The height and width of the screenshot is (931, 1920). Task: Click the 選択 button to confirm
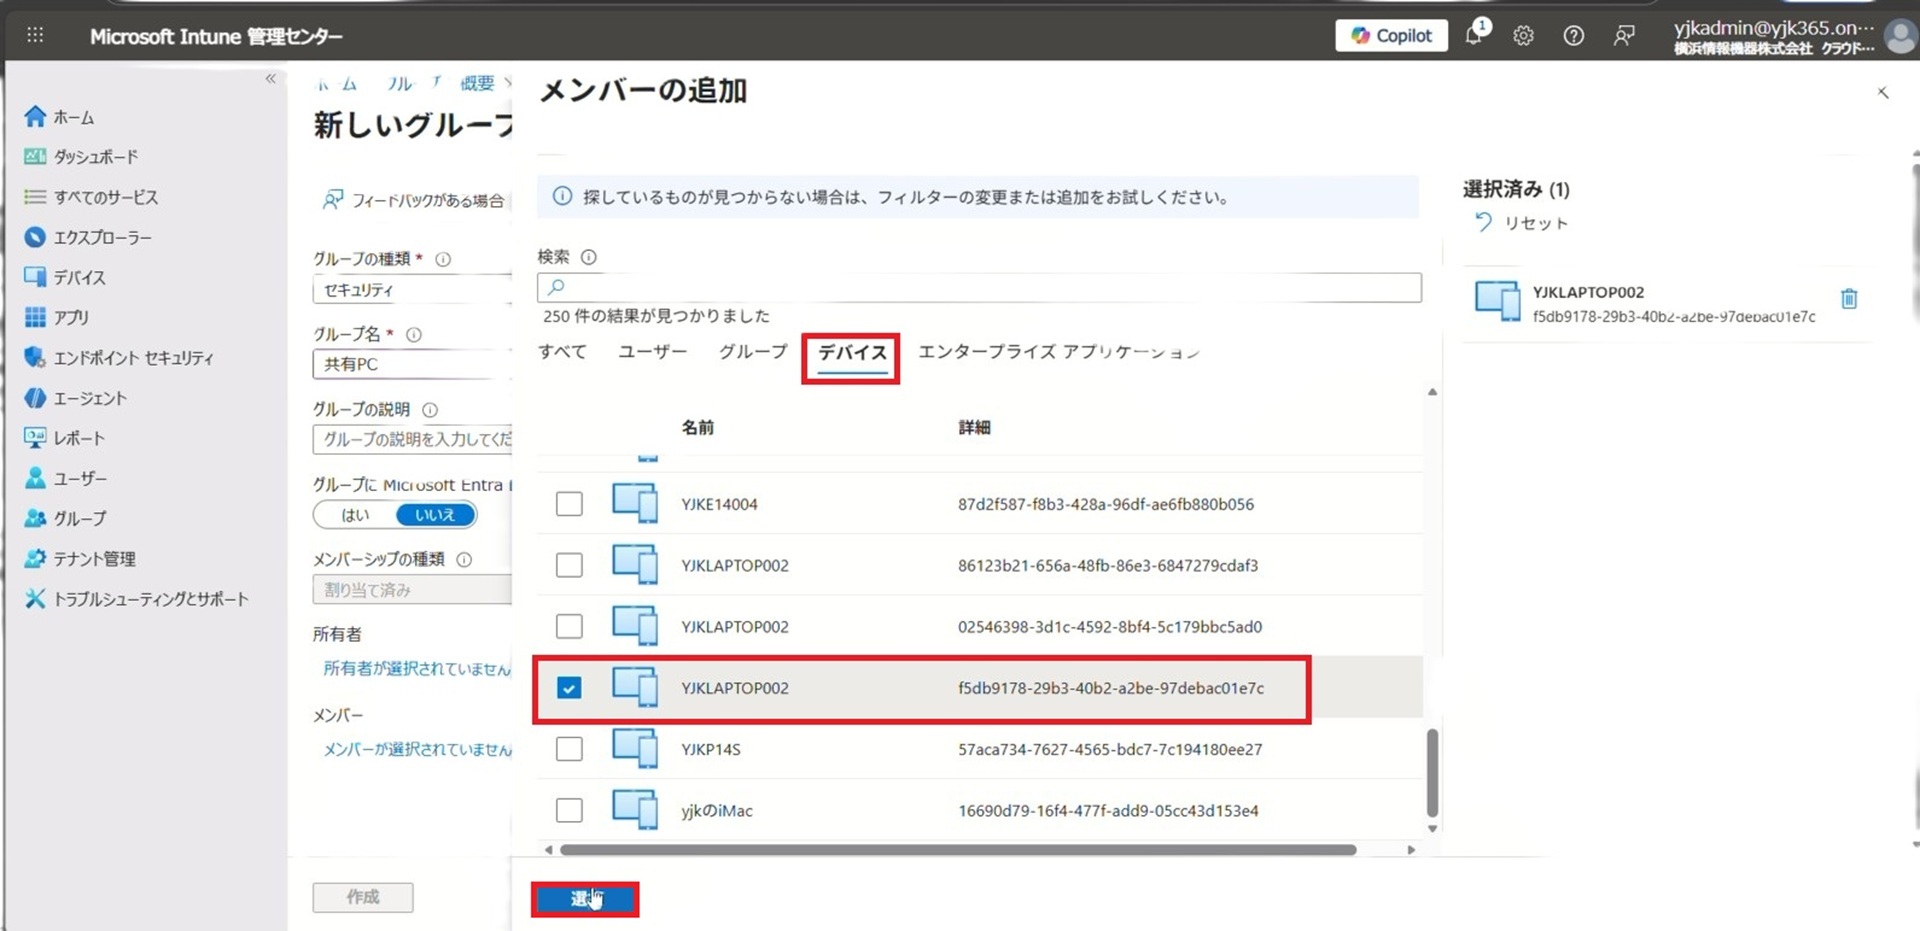pos(585,899)
